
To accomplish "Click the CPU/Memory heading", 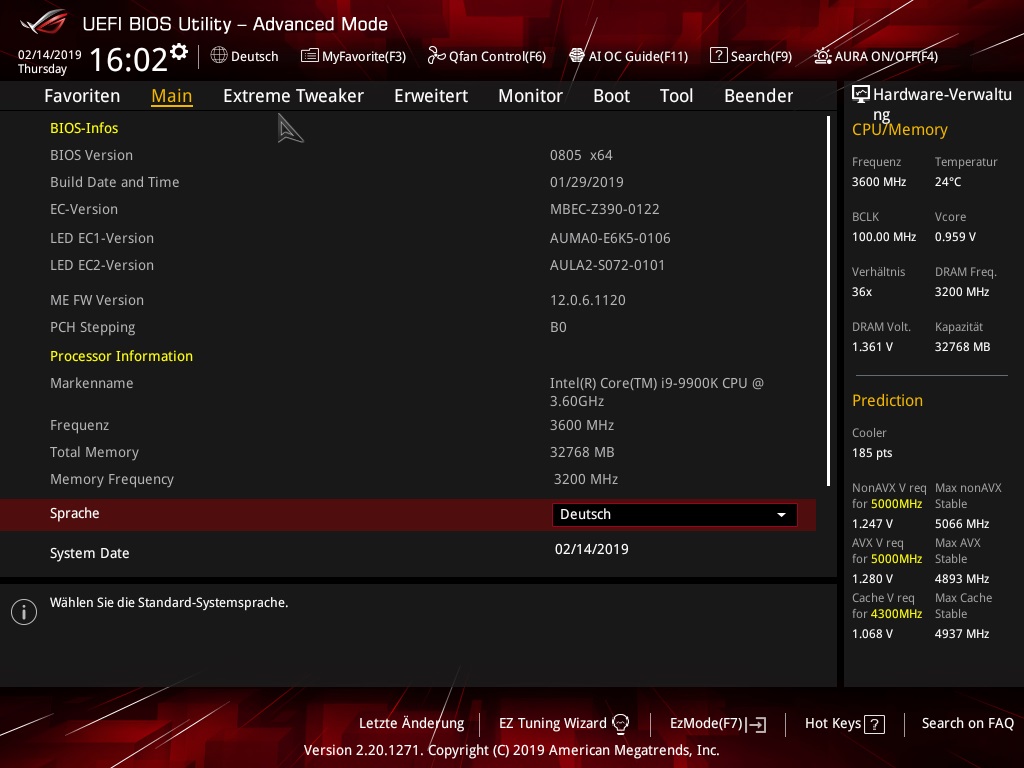I will 899,130.
